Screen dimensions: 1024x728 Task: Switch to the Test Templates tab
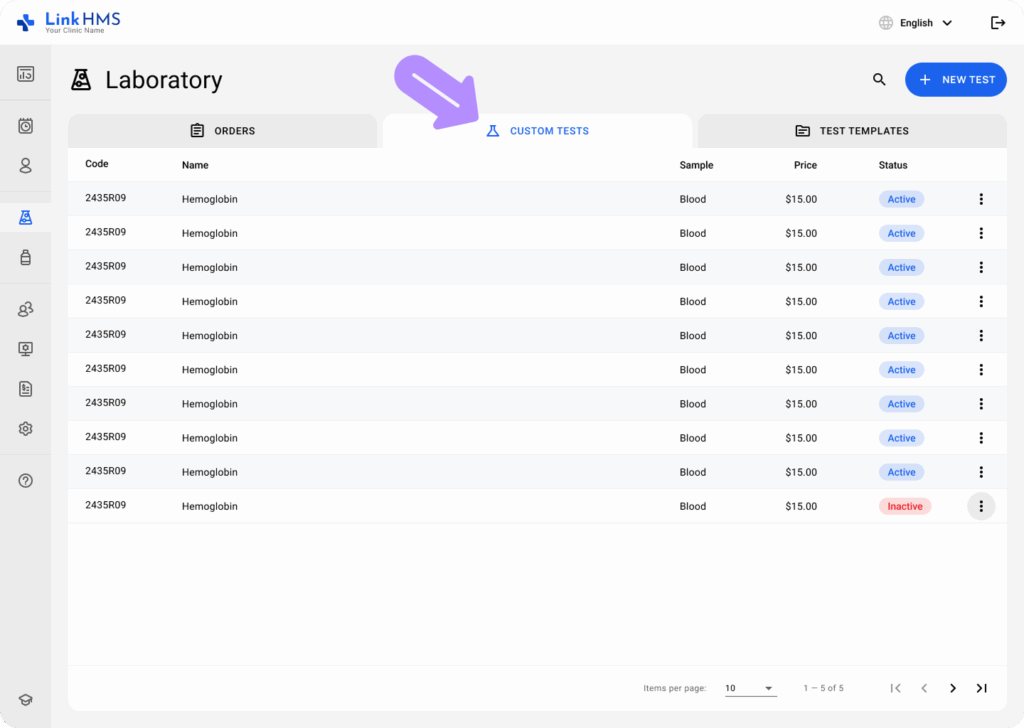pyautogui.click(x=852, y=131)
